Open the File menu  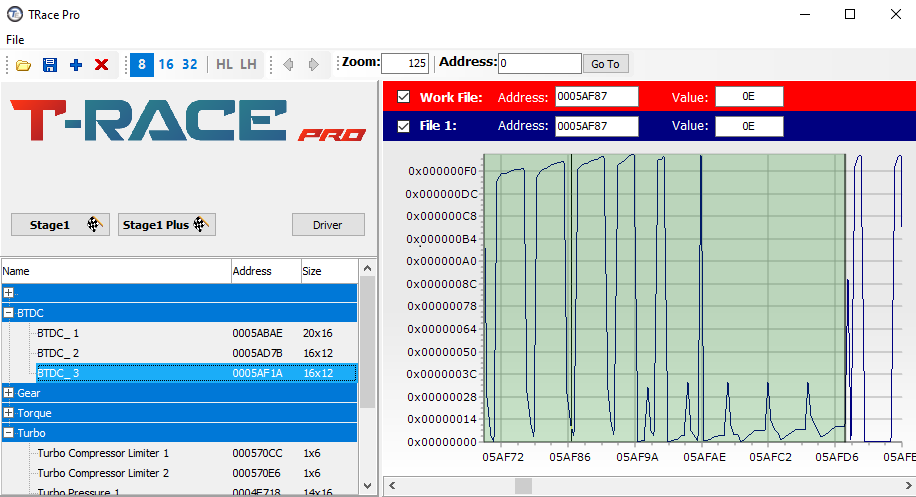[x=15, y=40]
